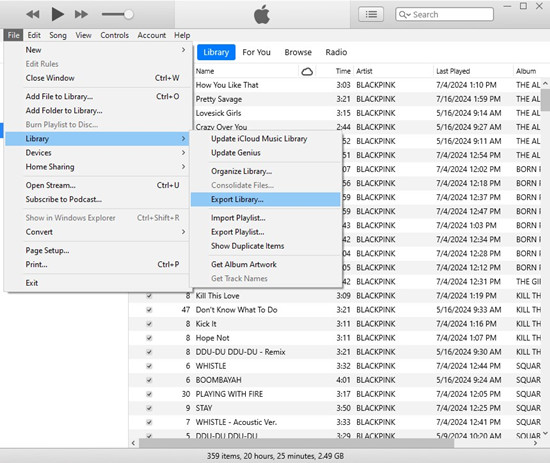Click the fast forward next track button
The width and height of the screenshot is (550, 463).
click(x=81, y=14)
